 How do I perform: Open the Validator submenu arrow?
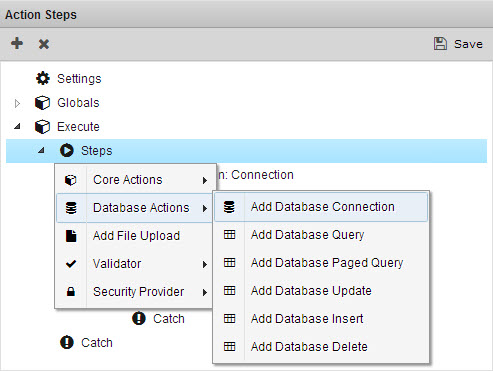tap(205, 264)
